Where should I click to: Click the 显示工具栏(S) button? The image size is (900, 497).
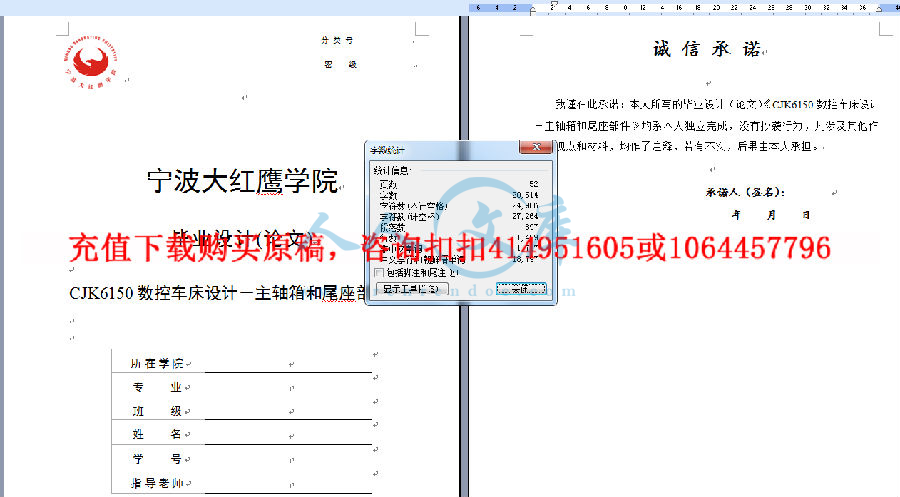[412, 289]
